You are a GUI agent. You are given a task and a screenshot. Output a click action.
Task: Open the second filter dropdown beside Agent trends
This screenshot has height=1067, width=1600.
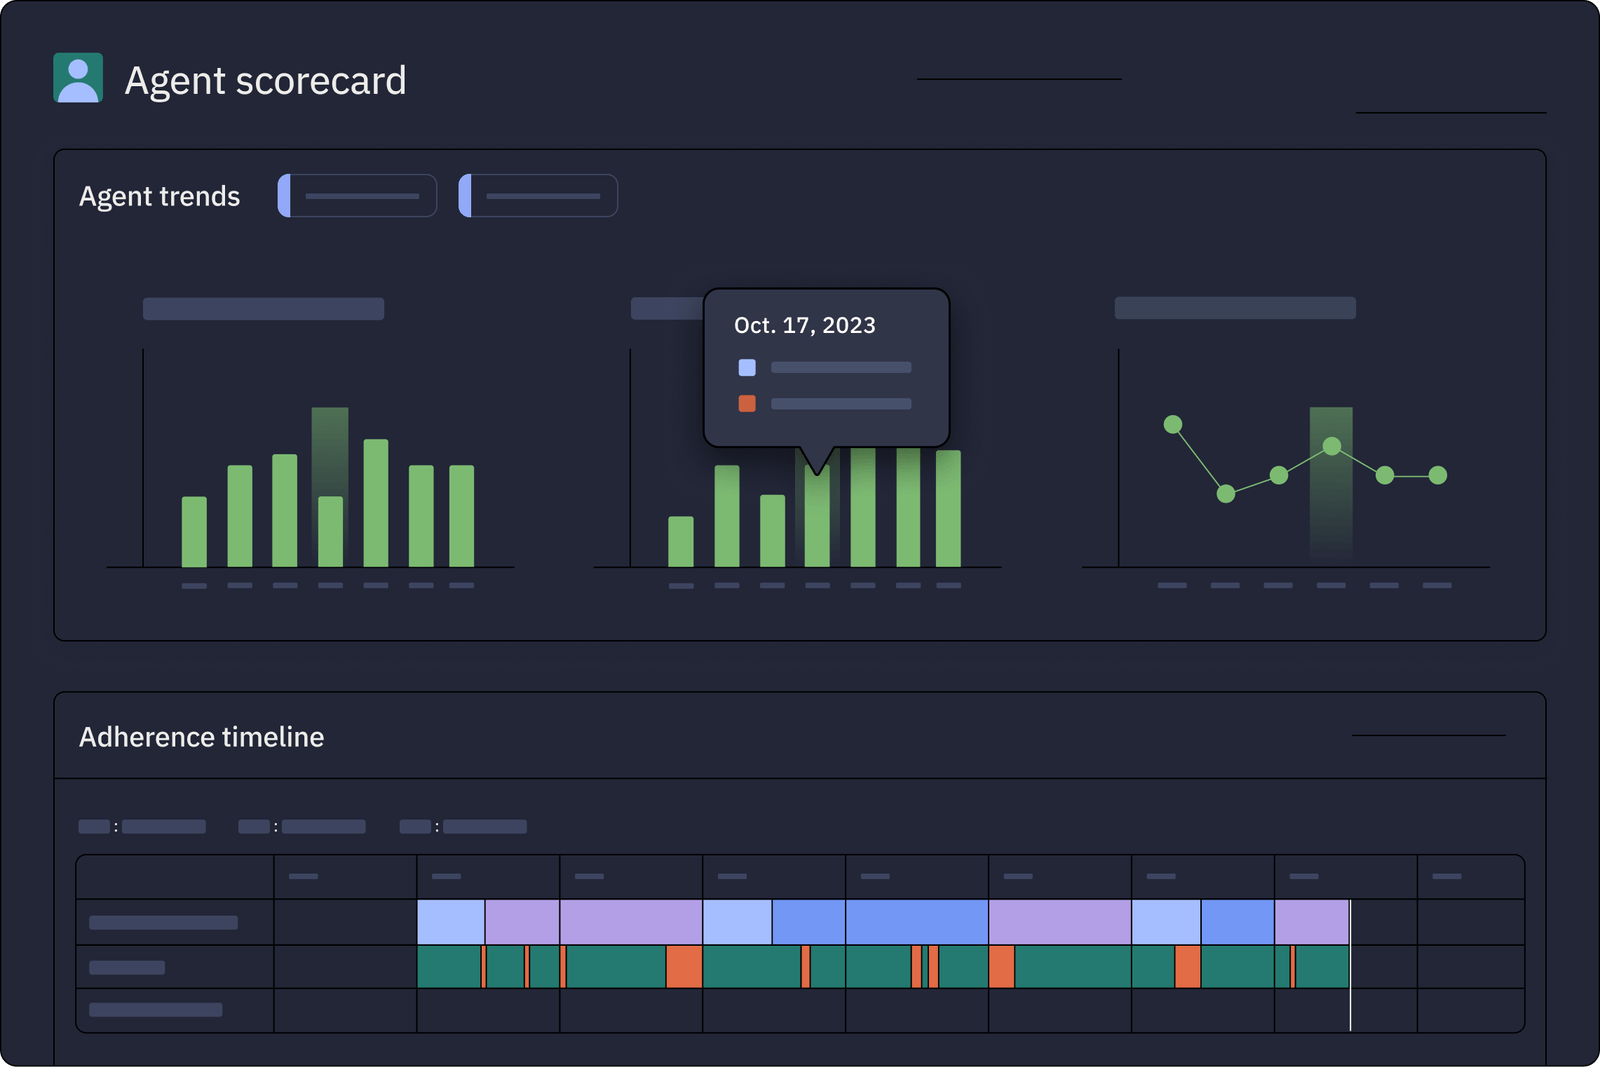point(537,195)
